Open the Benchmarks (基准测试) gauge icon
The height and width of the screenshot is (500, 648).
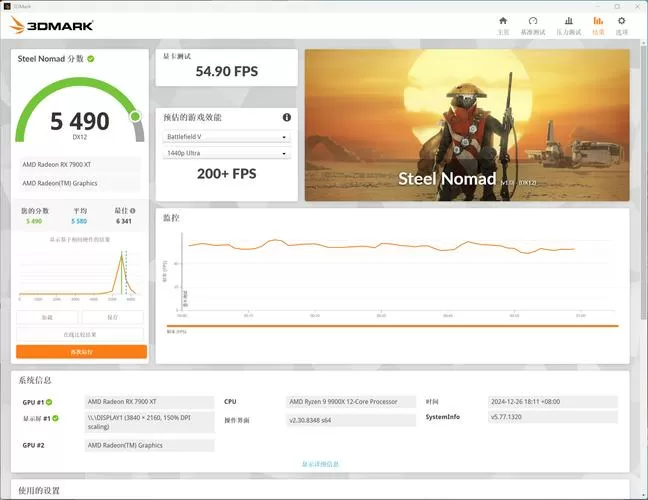point(533,21)
